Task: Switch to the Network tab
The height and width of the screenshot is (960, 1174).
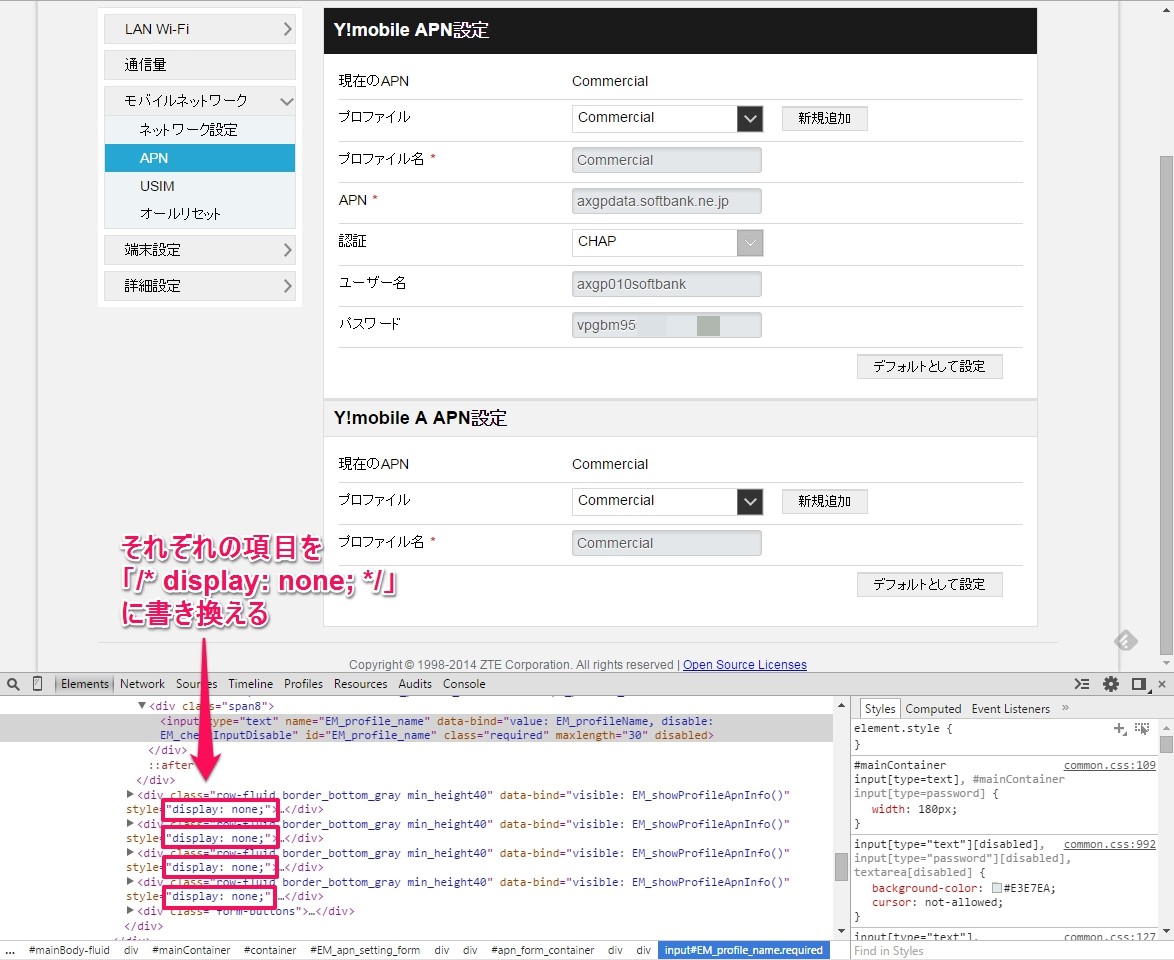Action: (142, 684)
